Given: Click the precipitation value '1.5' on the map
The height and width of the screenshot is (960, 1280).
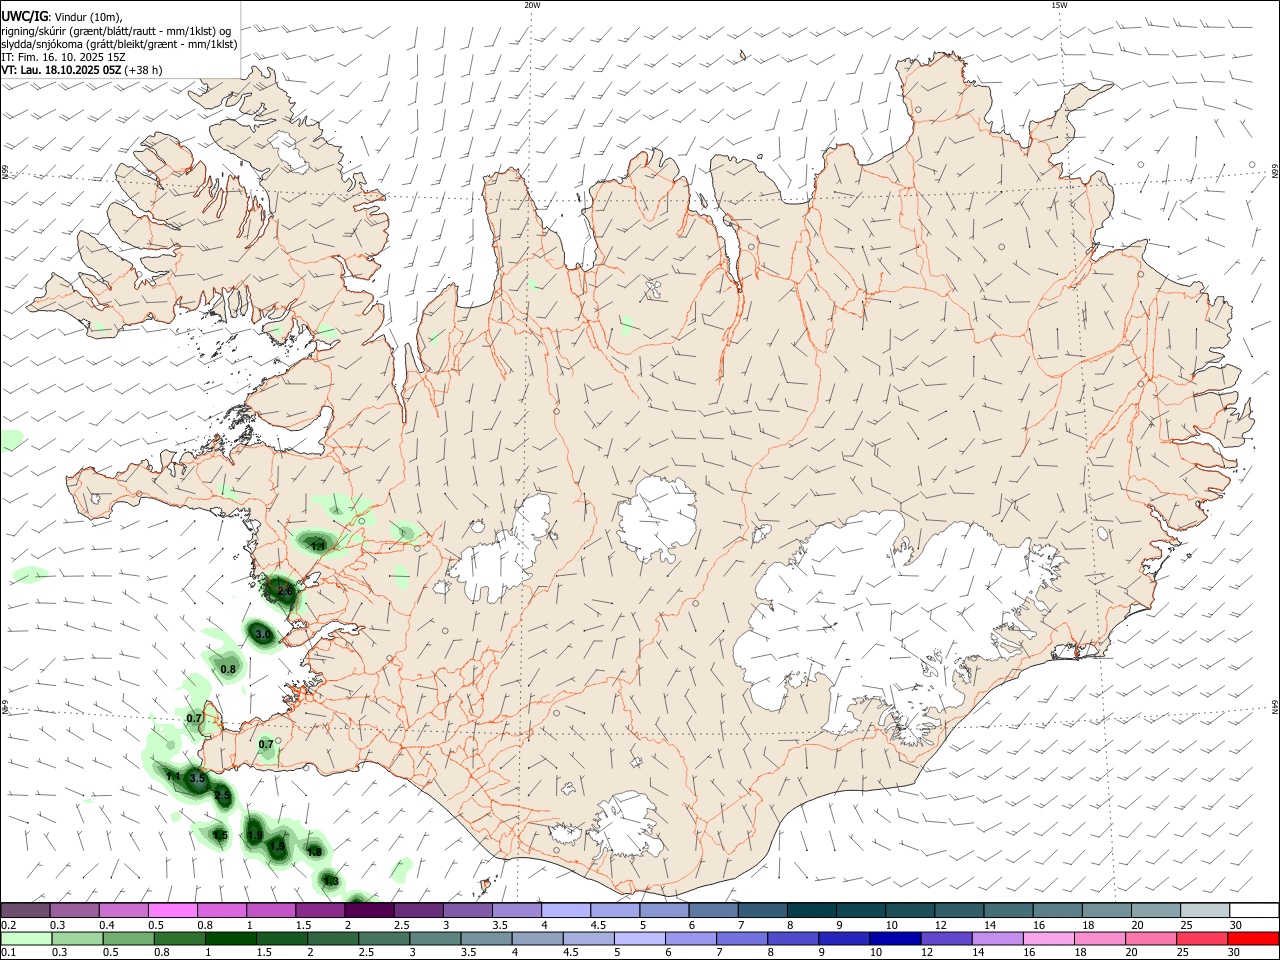Looking at the screenshot, I should (220, 836).
